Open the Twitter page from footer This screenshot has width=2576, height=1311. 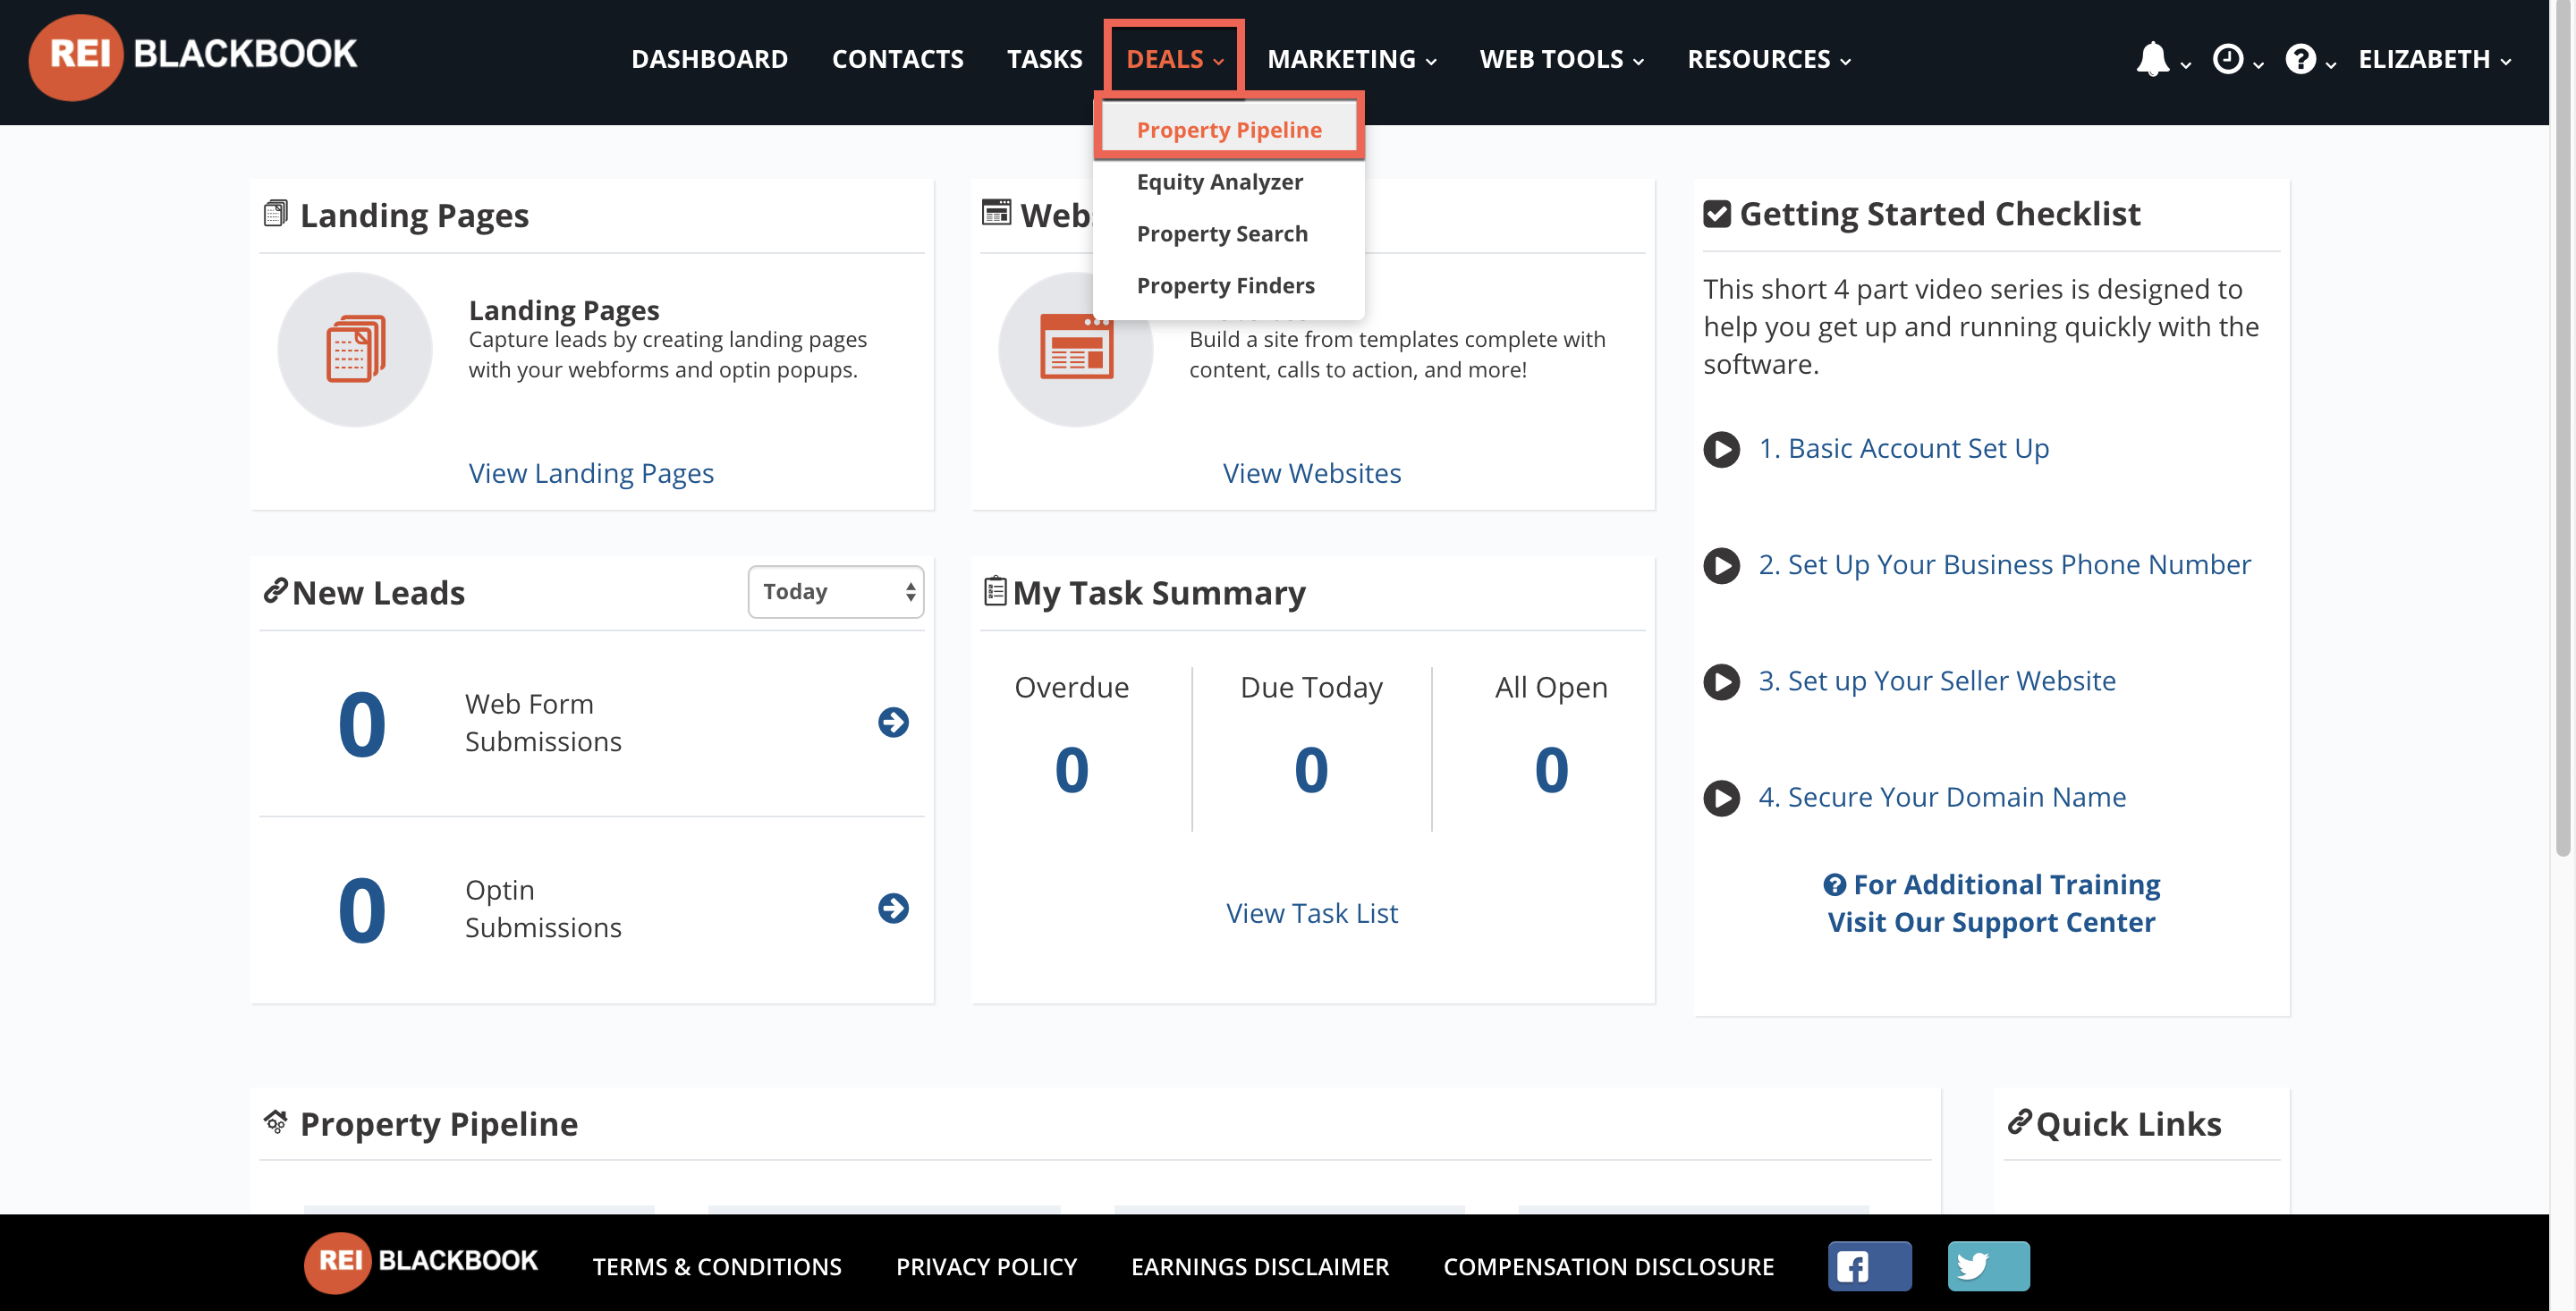(x=1988, y=1266)
